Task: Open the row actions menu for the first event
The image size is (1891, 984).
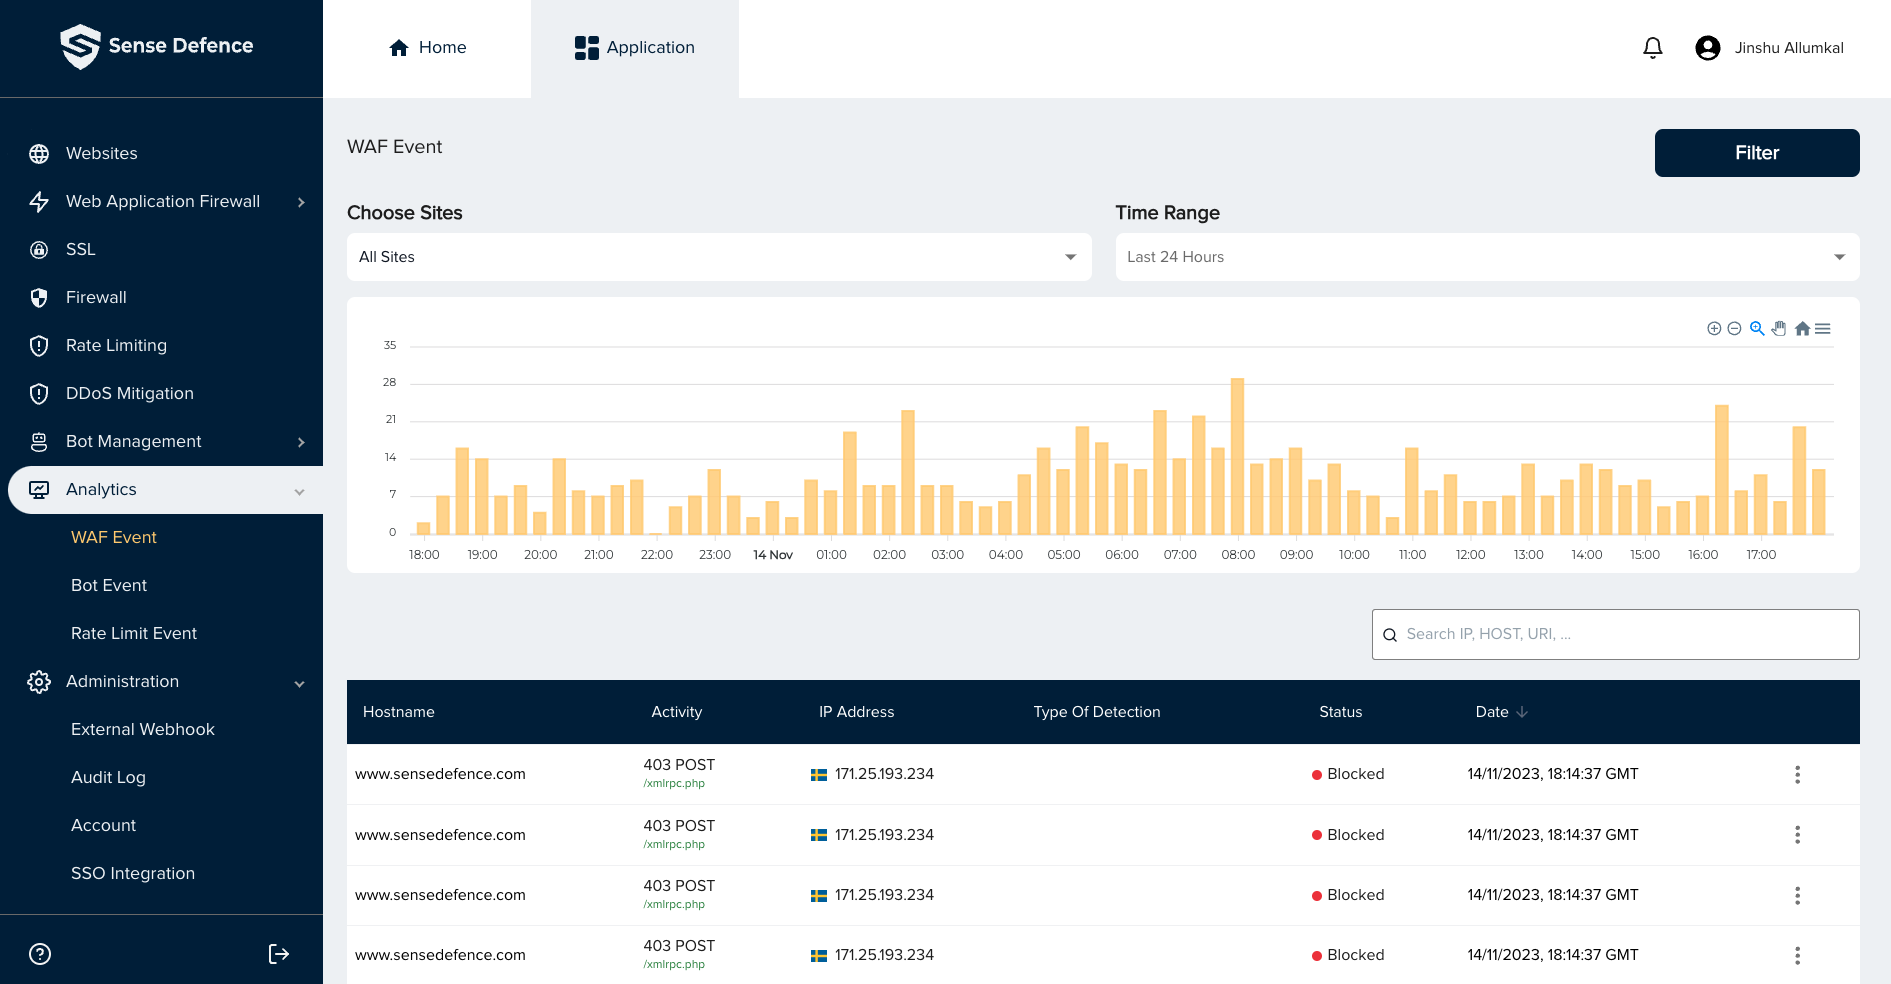Action: pos(1798,774)
